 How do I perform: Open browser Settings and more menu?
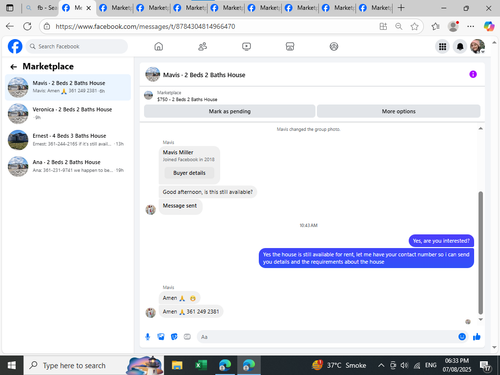pyautogui.click(x=470, y=26)
